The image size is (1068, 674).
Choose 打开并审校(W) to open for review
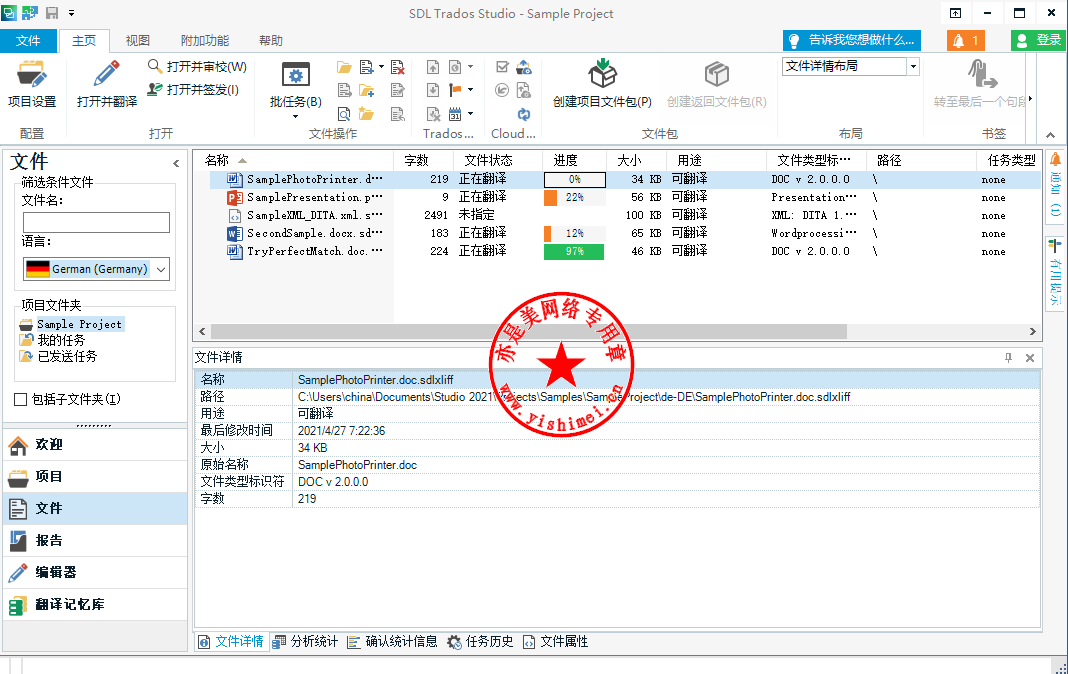pyautogui.click(x=198, y=67)
